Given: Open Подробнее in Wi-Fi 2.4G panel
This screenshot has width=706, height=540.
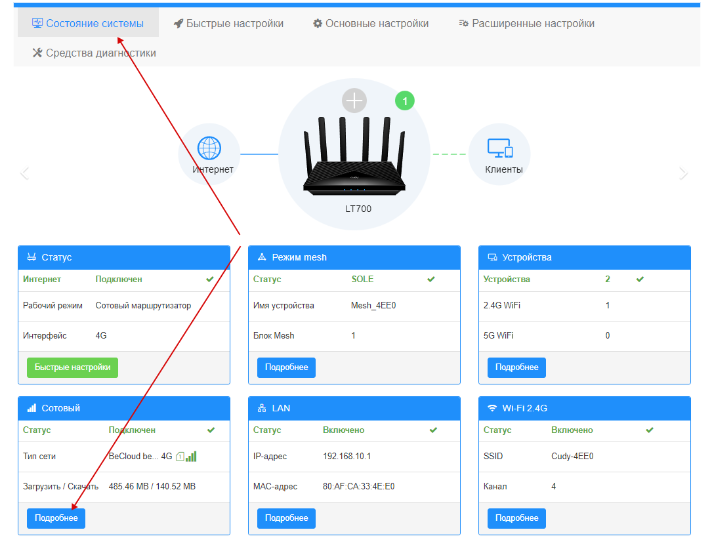Looking at the screenshot, I should [x=516, y=518].
